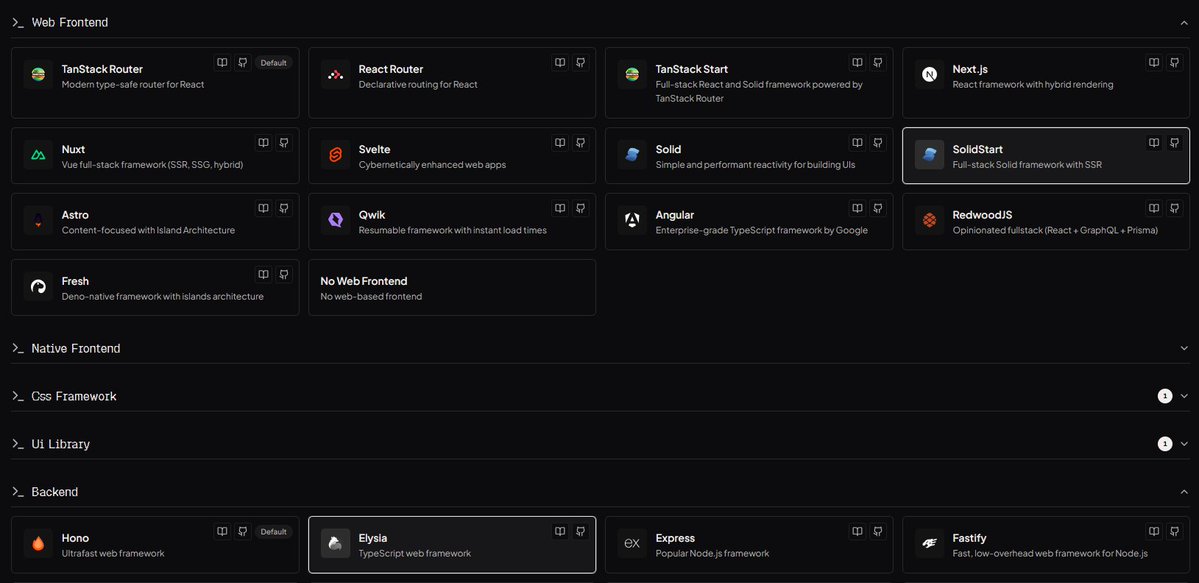The width and height of the screenshot is (1199, 583).
Task: Click text "Opinionated fullstack (React + GraphQL + Prisma)"
Action: click(1055, 230)
